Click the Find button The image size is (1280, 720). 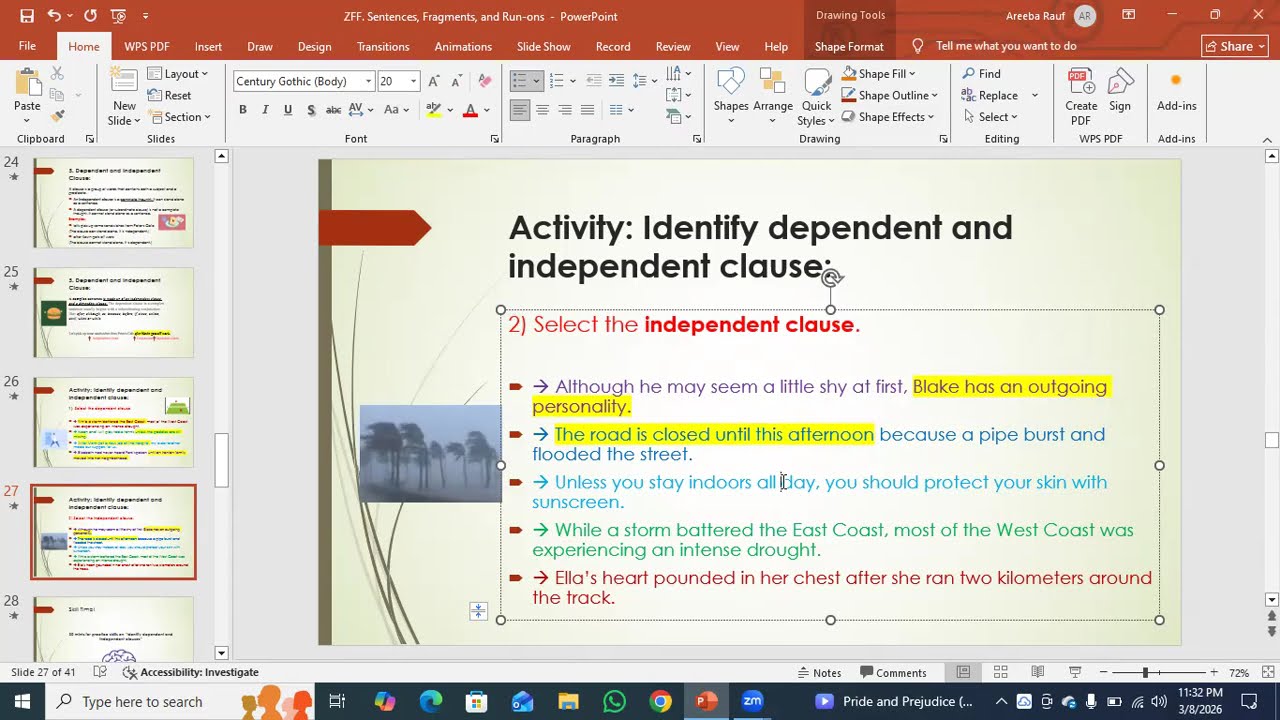tap(981, 74)
